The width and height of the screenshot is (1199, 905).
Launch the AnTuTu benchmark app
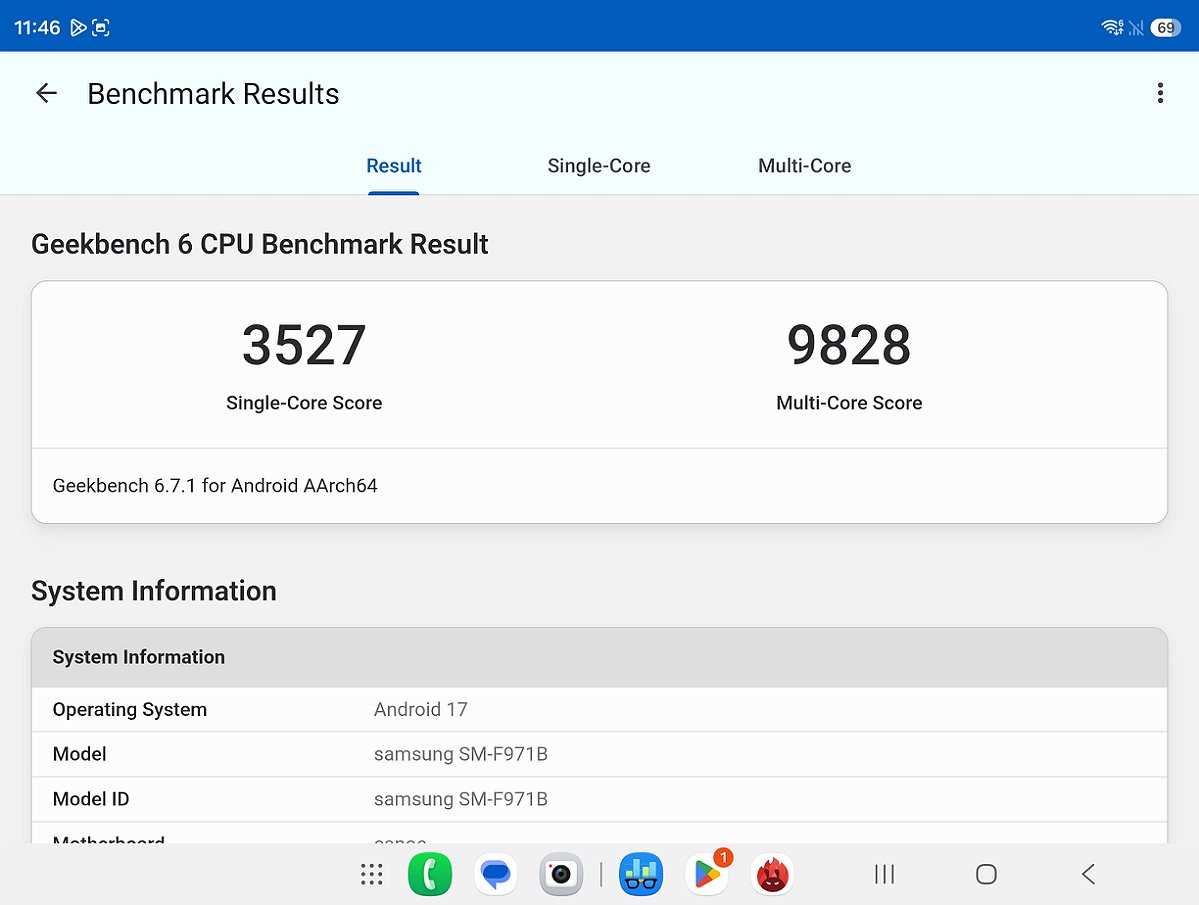772,874
